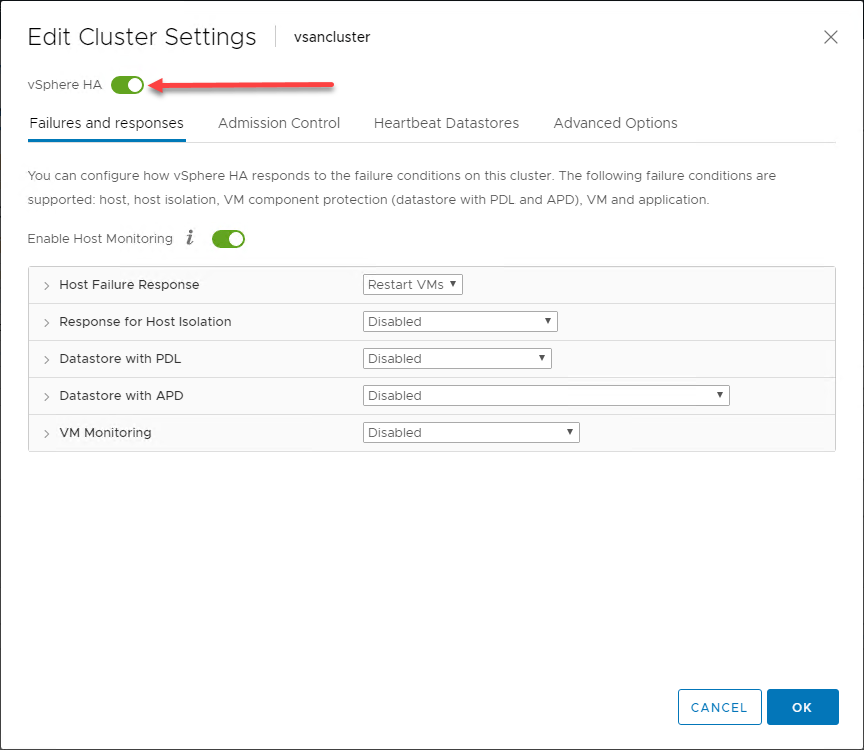Open Datastore with APD dropdown
Viewport: 864px width, 750px height.
coord(546,395)
